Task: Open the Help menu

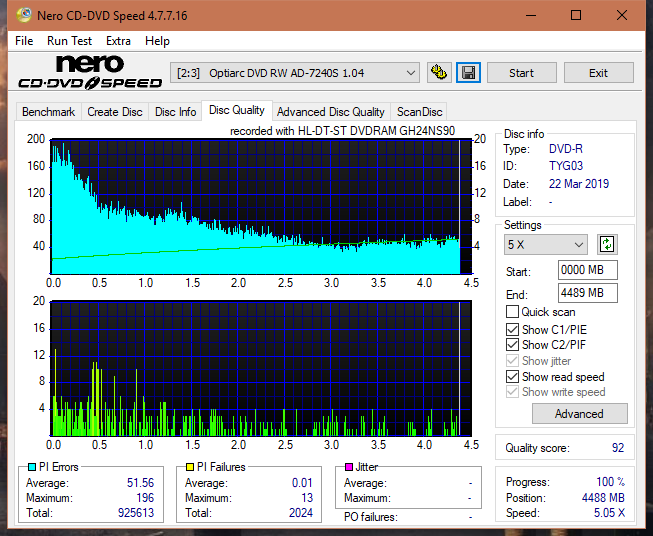Action: coord(157,41)
